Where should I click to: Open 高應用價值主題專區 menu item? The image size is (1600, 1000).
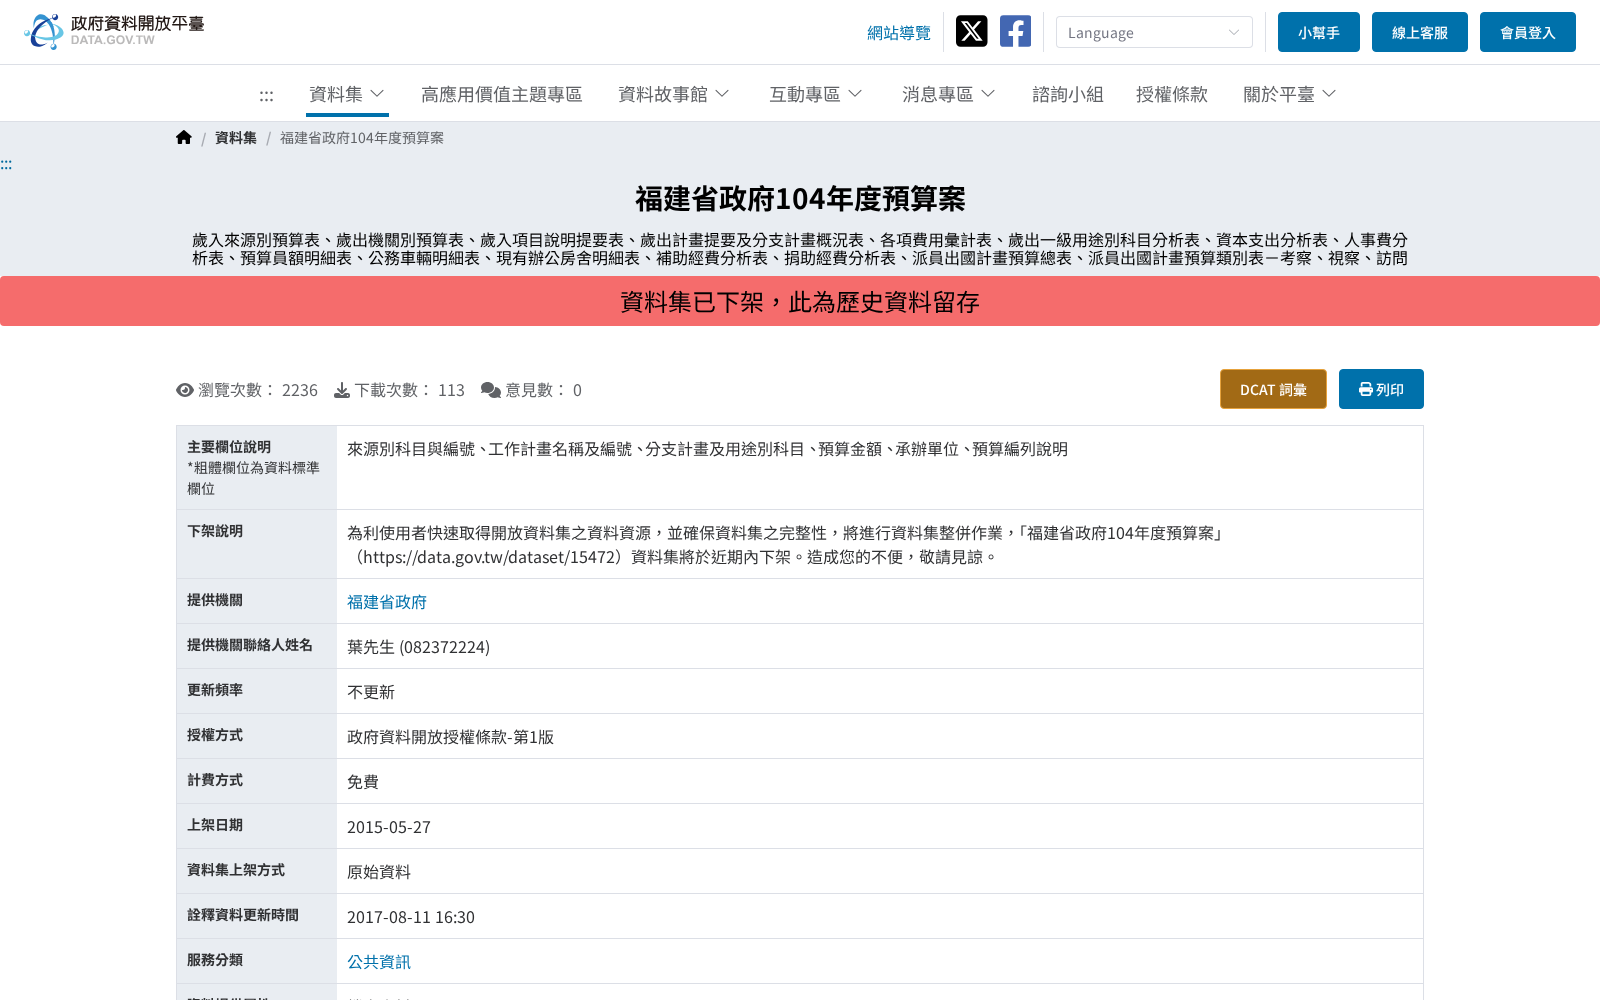502,94
